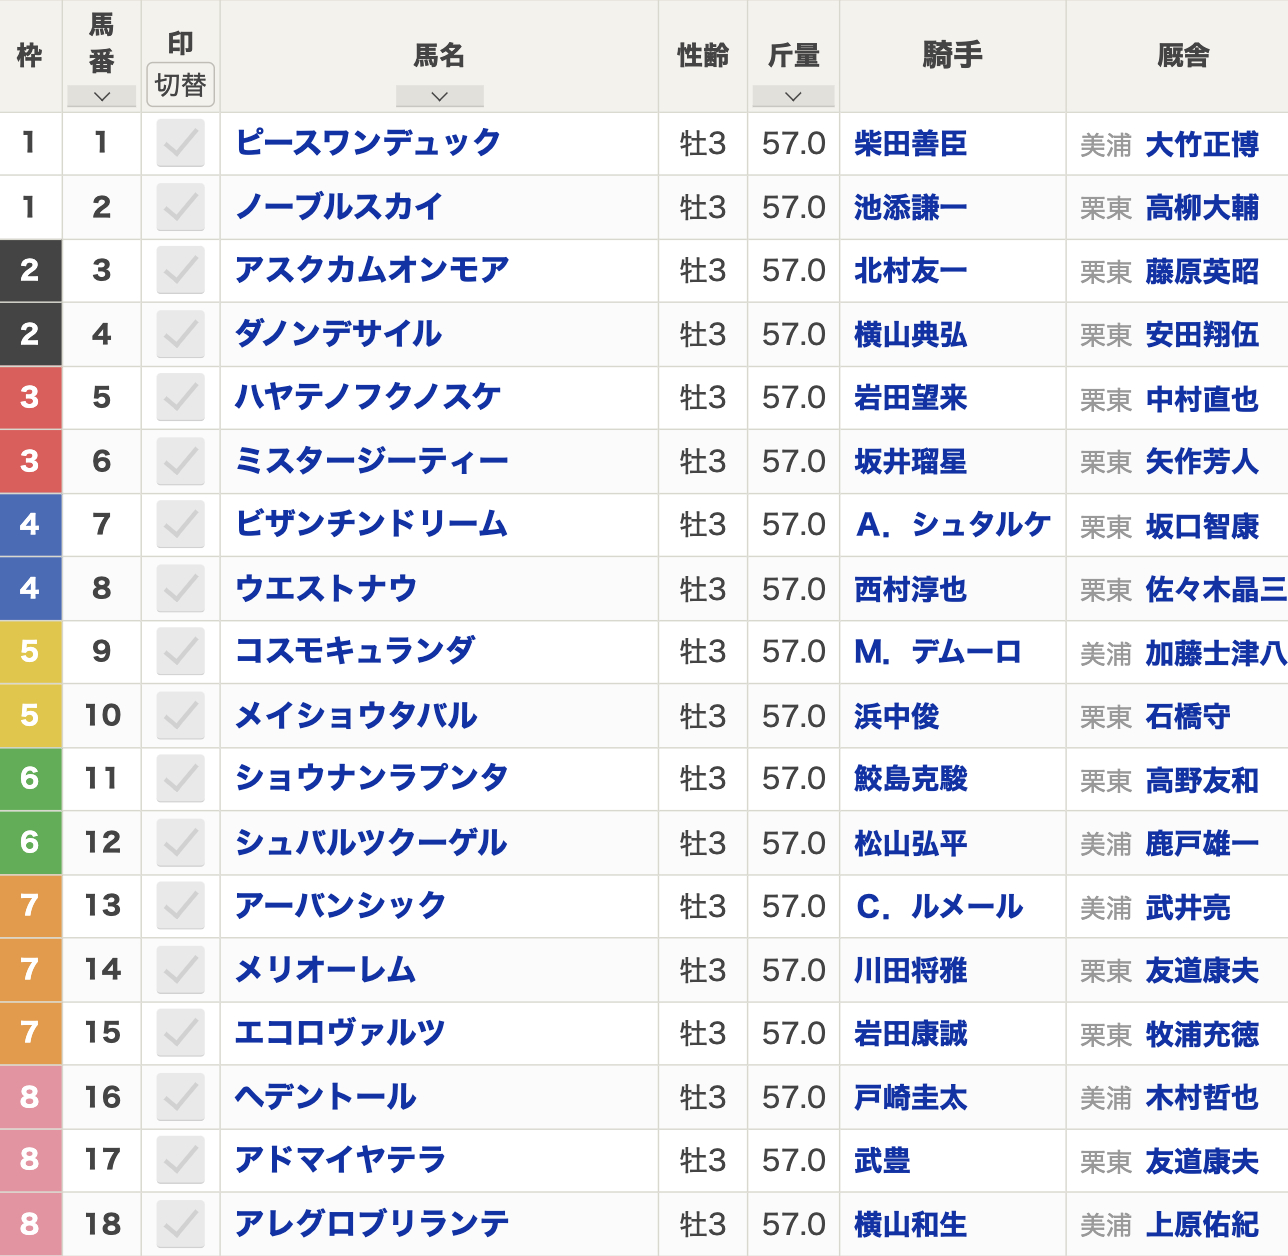Open the 斤量 sort dropdown arrow
This screenshot has width=1288, height=1256.
pos(793,96)
